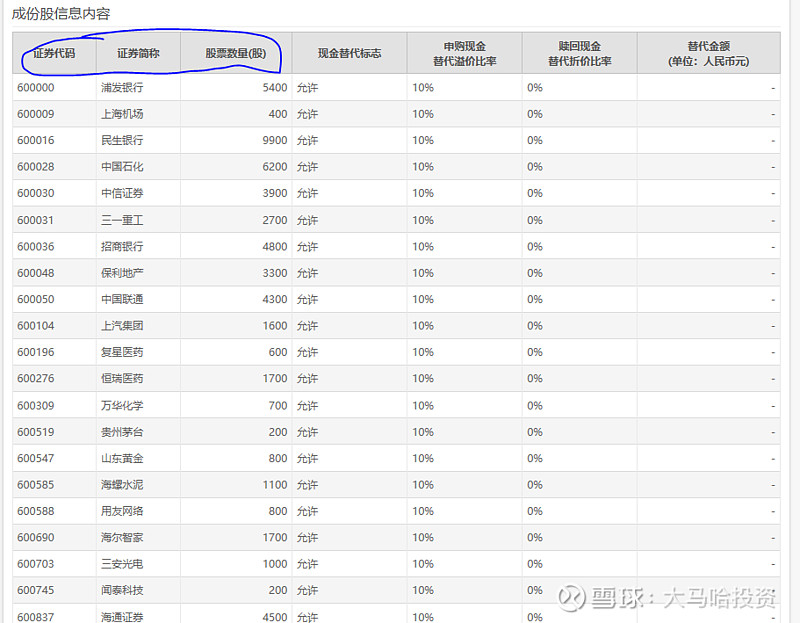Click the 申购现金替代溢价比率 column header
Screen dimensions: 800x623
click(464, 54)
